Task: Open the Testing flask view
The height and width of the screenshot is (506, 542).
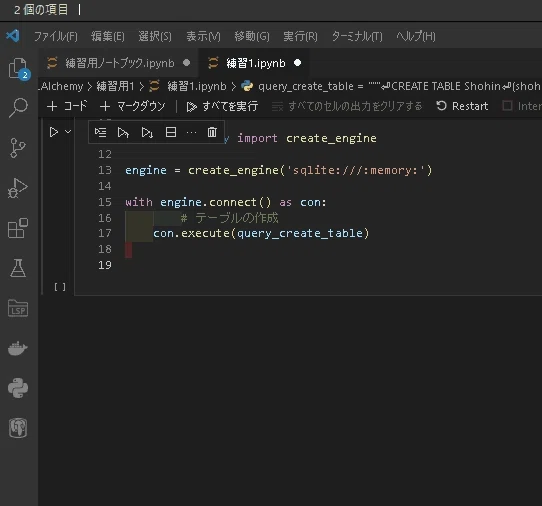Action: 18,268
